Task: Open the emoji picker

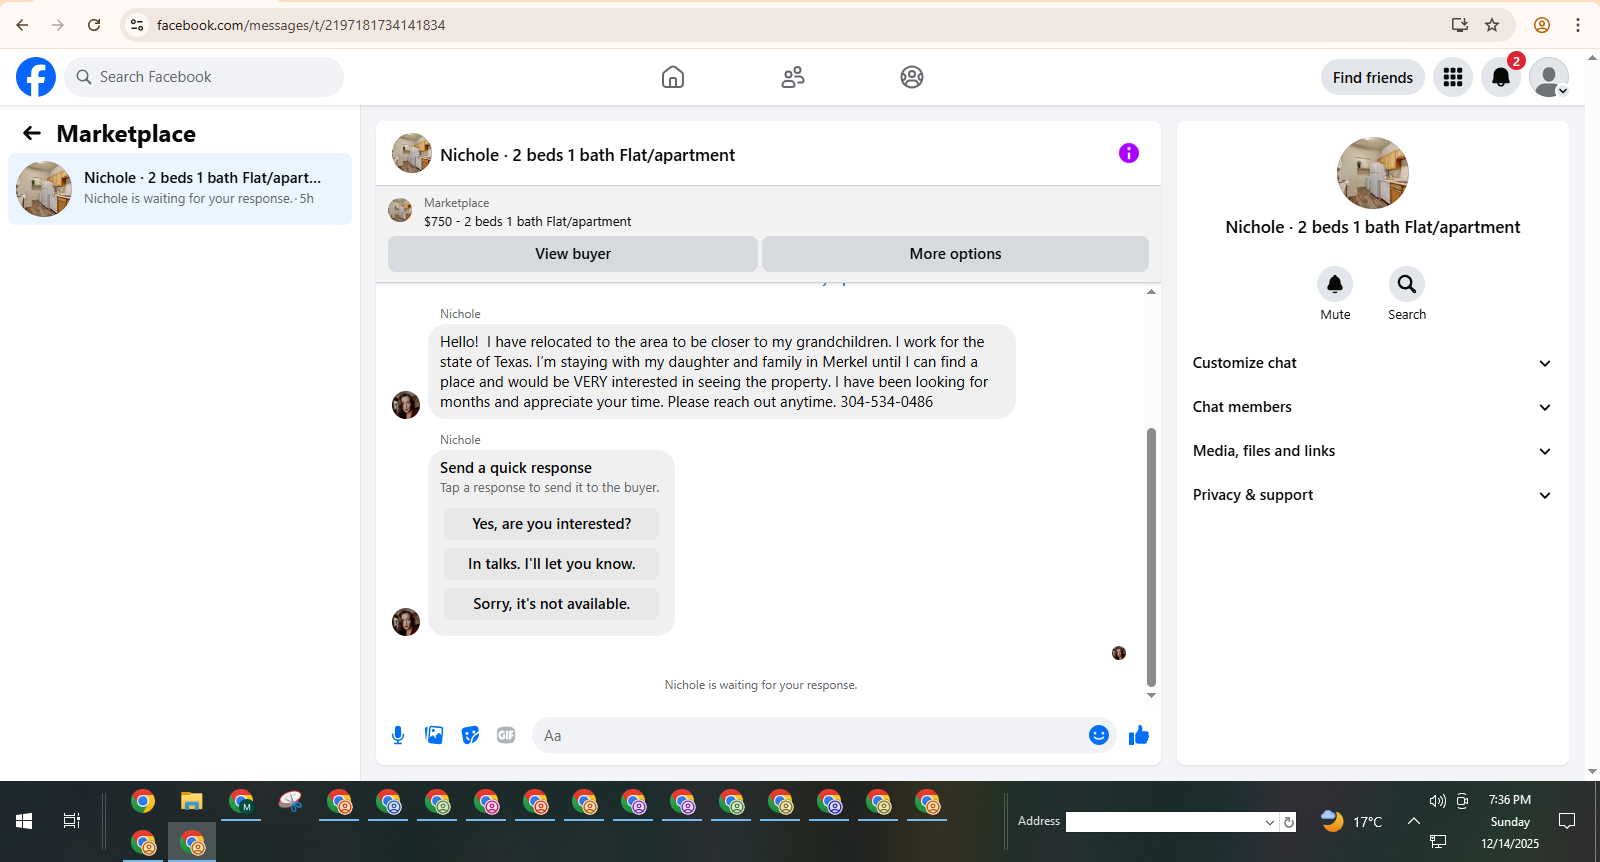Action: click(x=1099, y=735)
